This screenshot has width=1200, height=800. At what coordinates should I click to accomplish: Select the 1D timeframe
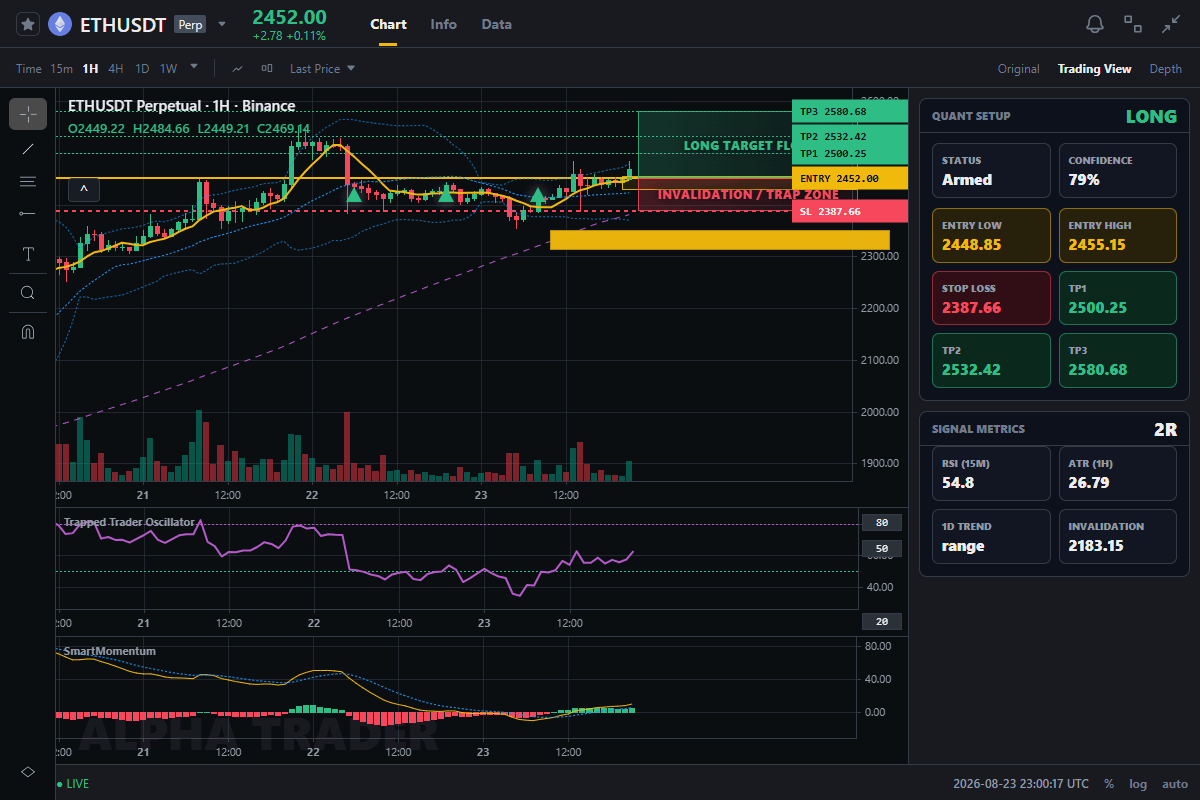(142, 69)
